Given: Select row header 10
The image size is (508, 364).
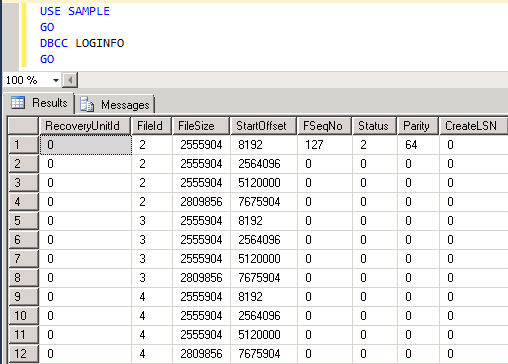Looking at the screenshot, I should click(x=23, y=316).
